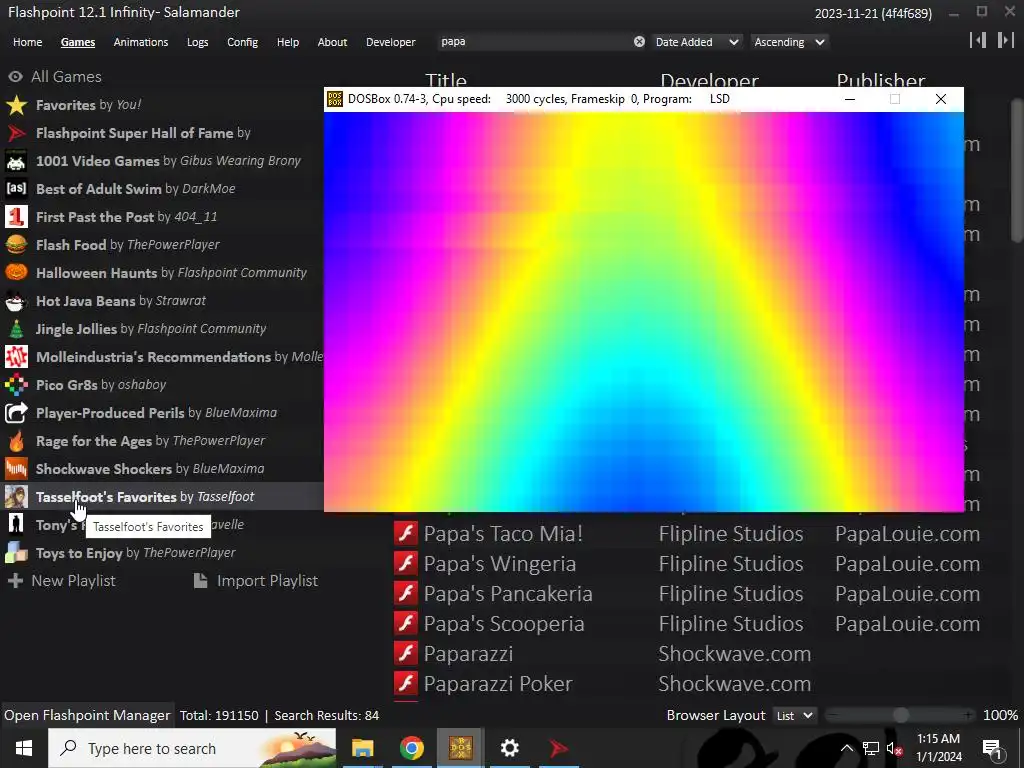This screenshot has height=768, width=1024.
Task: Open the Games tab
Action: 78,42
